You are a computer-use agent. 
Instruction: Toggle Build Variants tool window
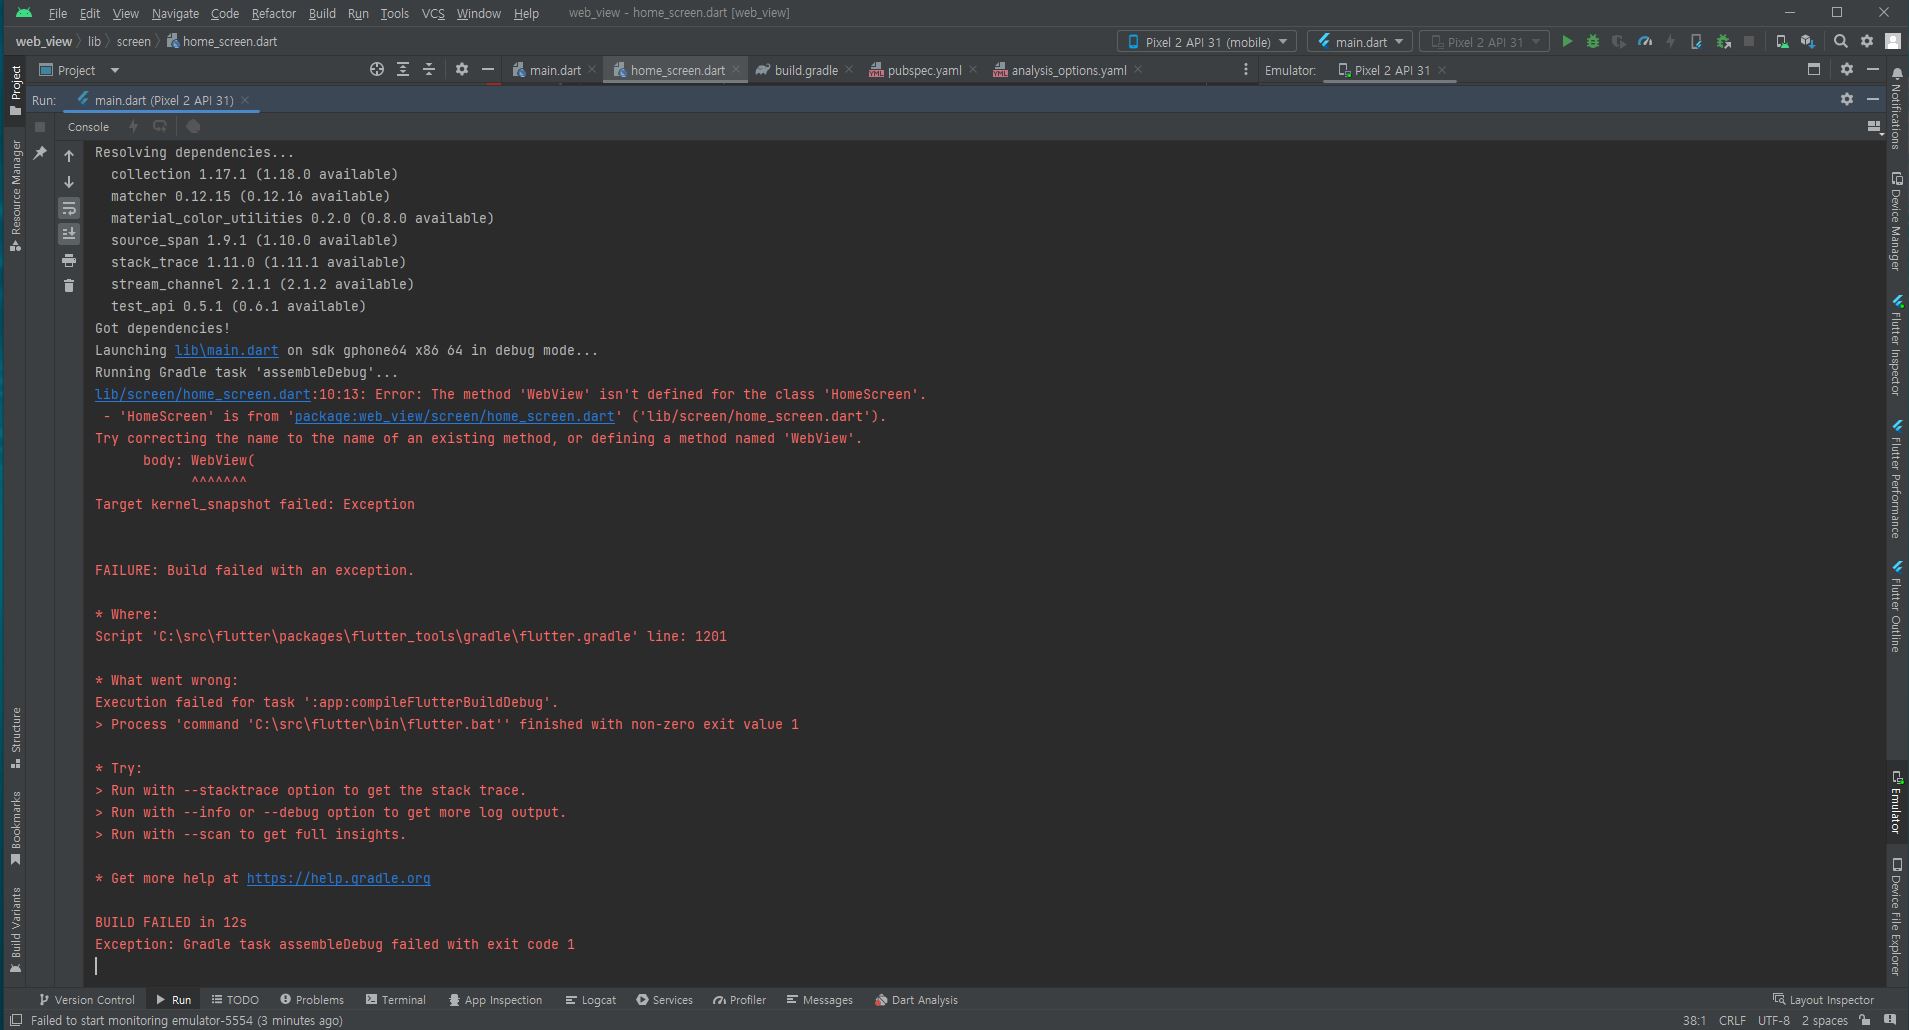click(15, 930)
